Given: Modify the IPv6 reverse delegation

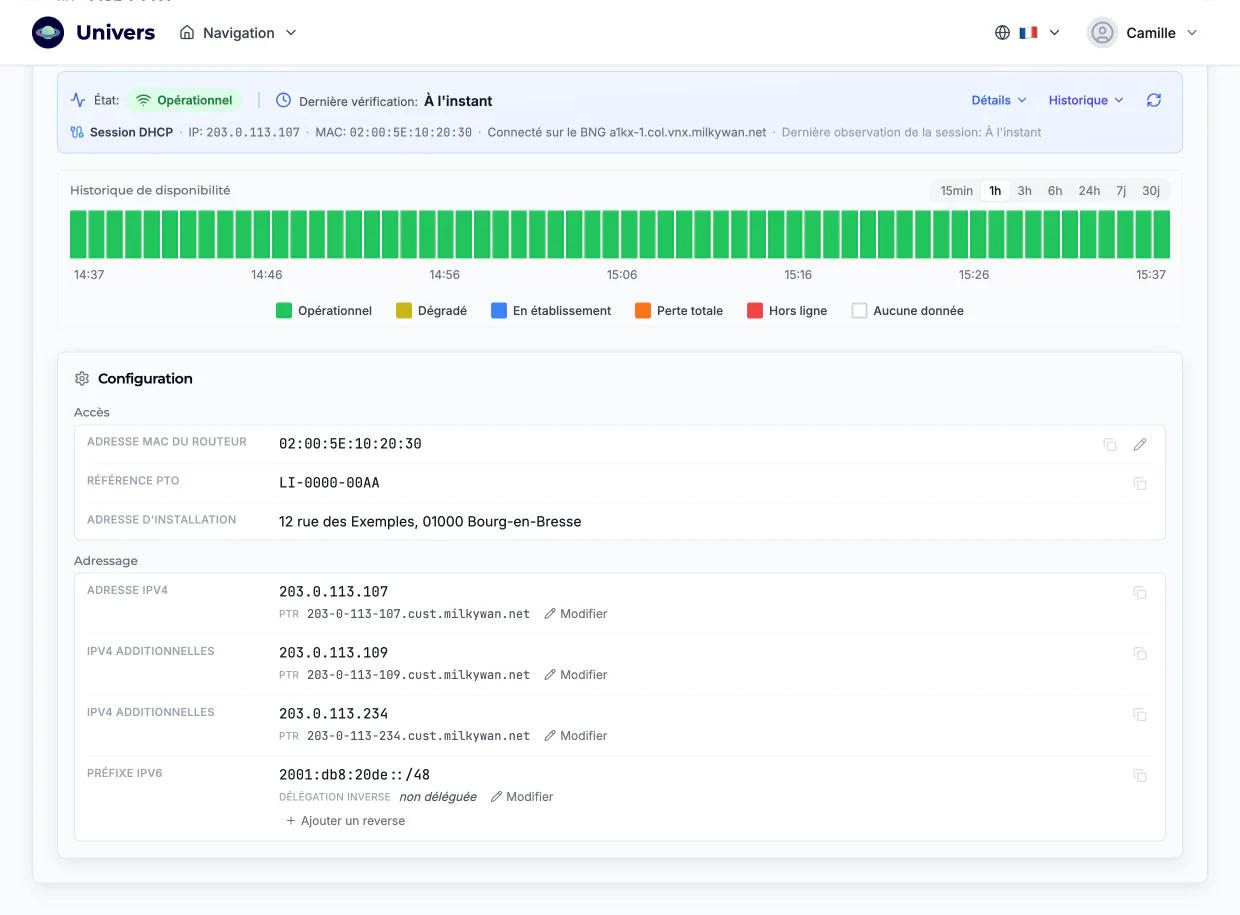Looking at the screenshot, I should (522, 797).
